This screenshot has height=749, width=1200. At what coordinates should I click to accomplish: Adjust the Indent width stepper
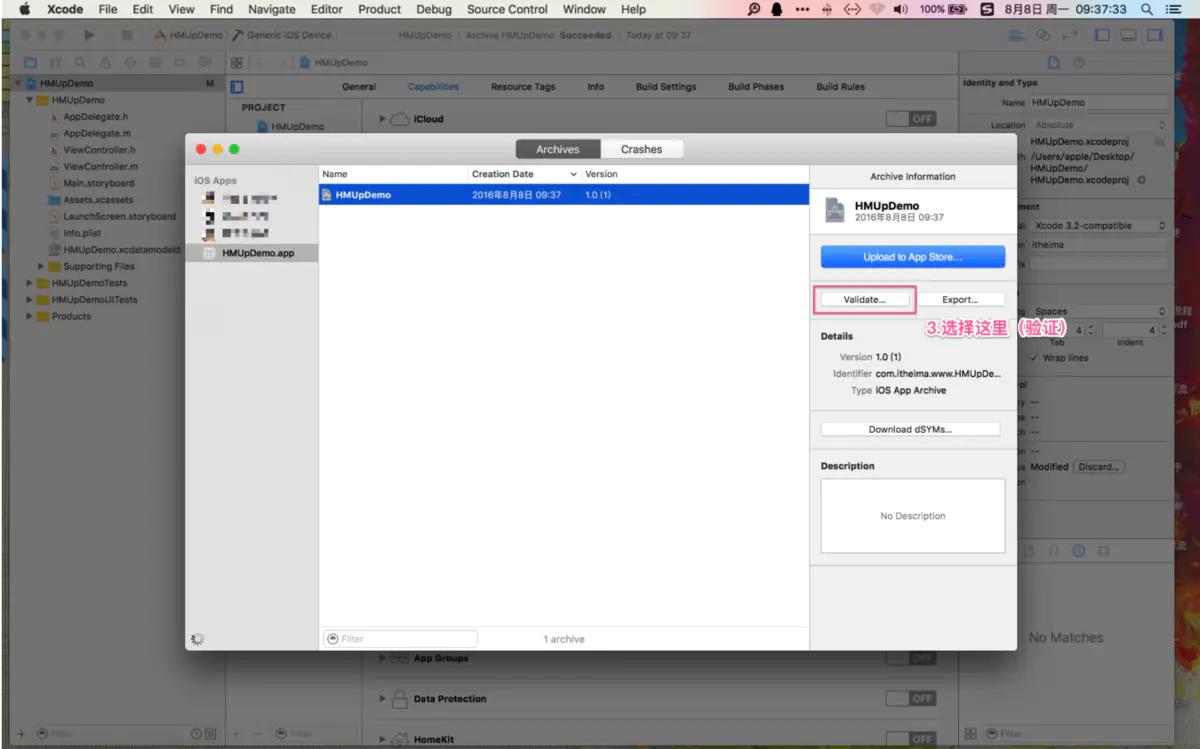click(x=1164, y=330)
